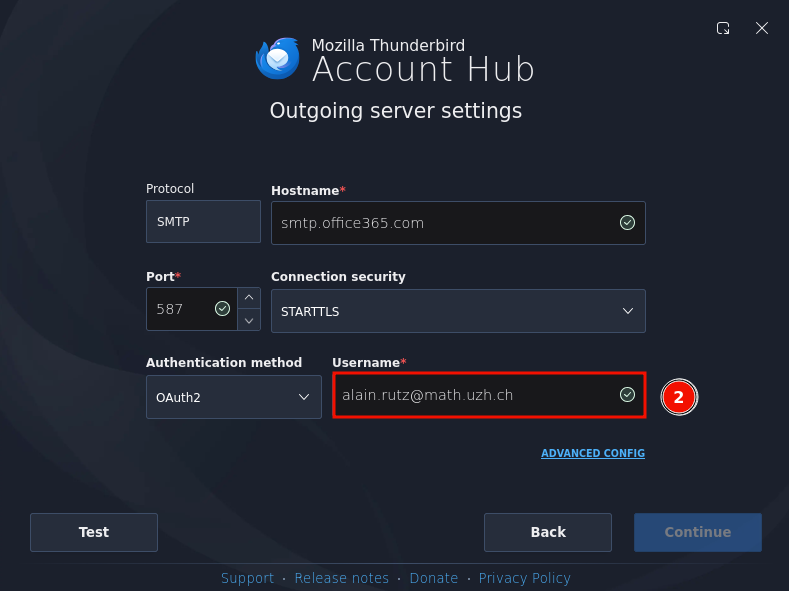Focus the Port number field
Image resolution: width=789 pixels, height=591 pixels.
191,309
